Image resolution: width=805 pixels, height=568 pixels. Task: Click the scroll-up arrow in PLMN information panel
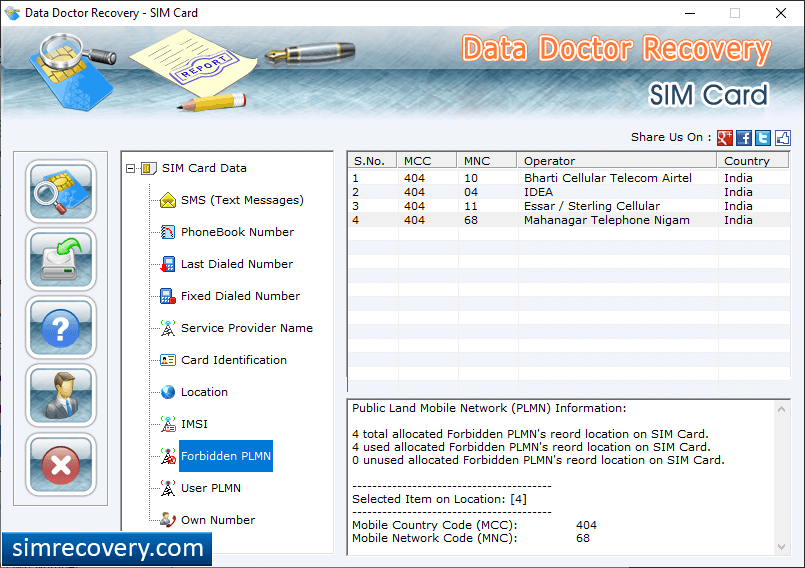781,409
